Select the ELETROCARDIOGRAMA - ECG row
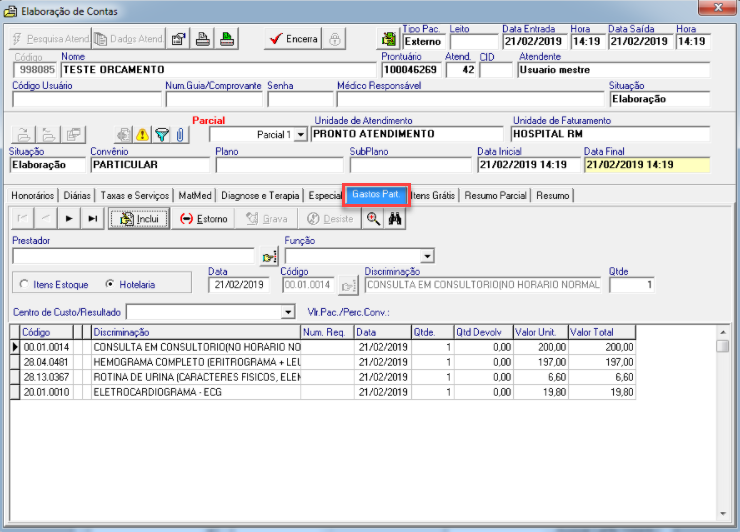This screenshot has width=740, height=532. (x=323, y=392)
